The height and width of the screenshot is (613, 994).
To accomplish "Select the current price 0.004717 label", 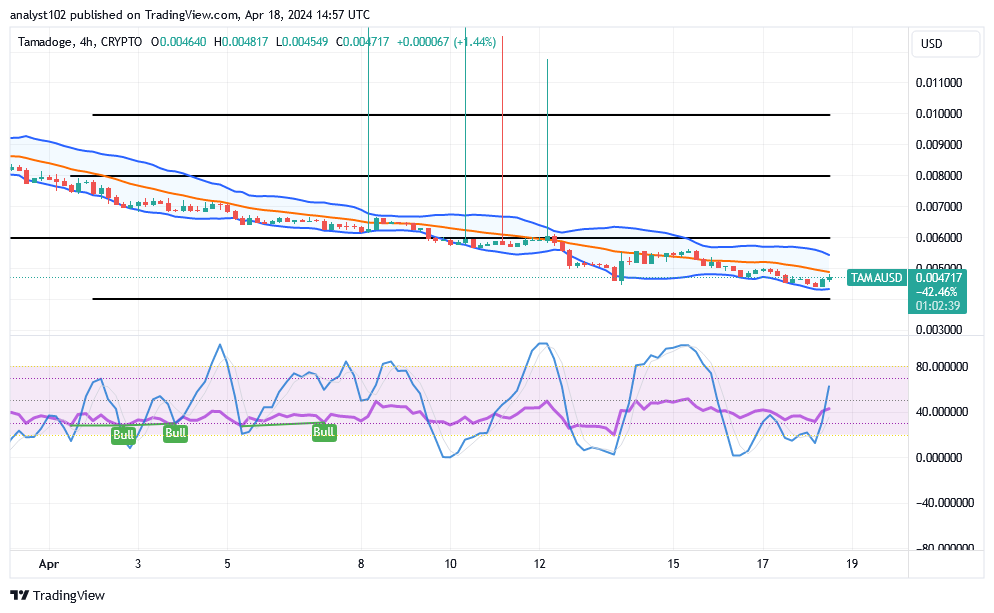I will 938,277.
